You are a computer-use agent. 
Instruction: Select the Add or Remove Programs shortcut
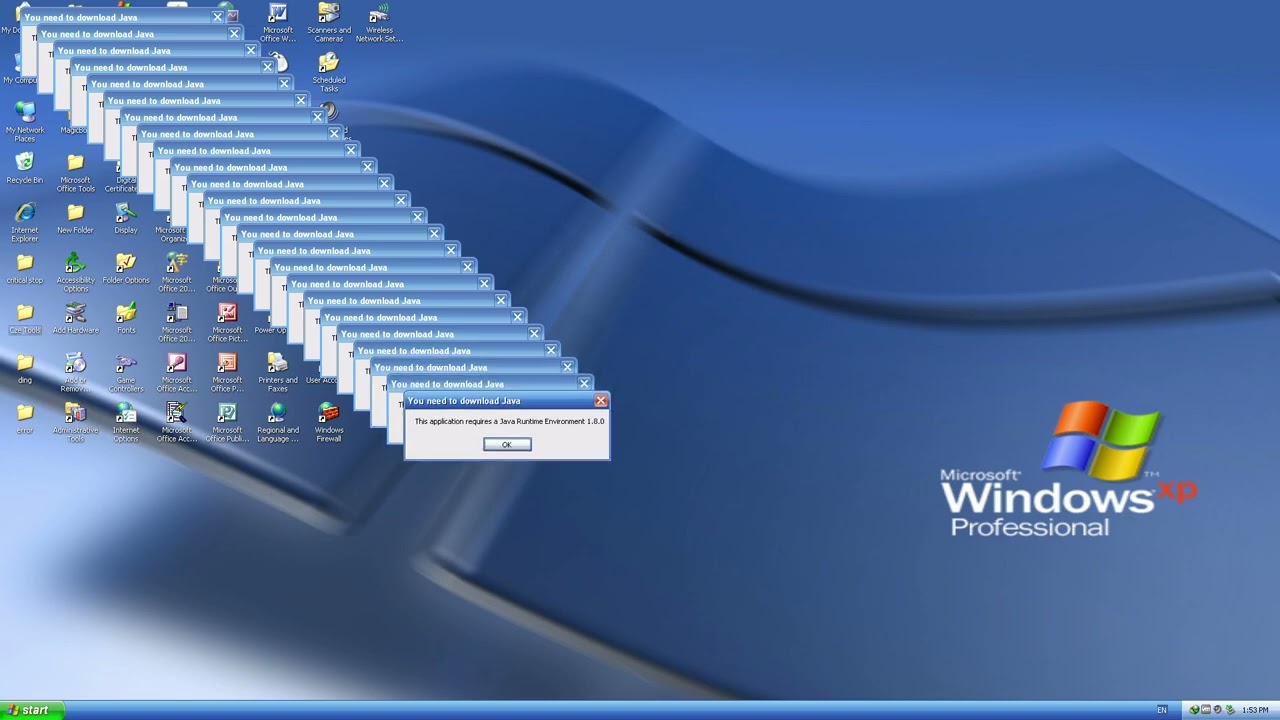[x=75, y=372]
